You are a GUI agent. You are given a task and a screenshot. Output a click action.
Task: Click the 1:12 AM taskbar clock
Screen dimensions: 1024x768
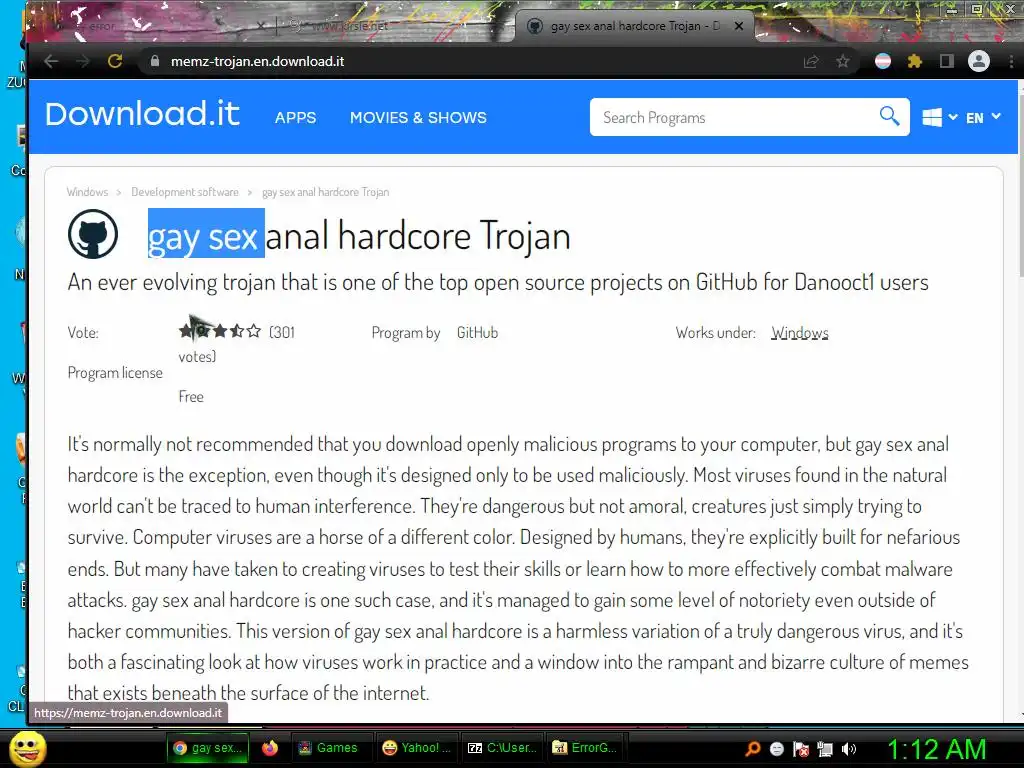[x=936, y=749]
